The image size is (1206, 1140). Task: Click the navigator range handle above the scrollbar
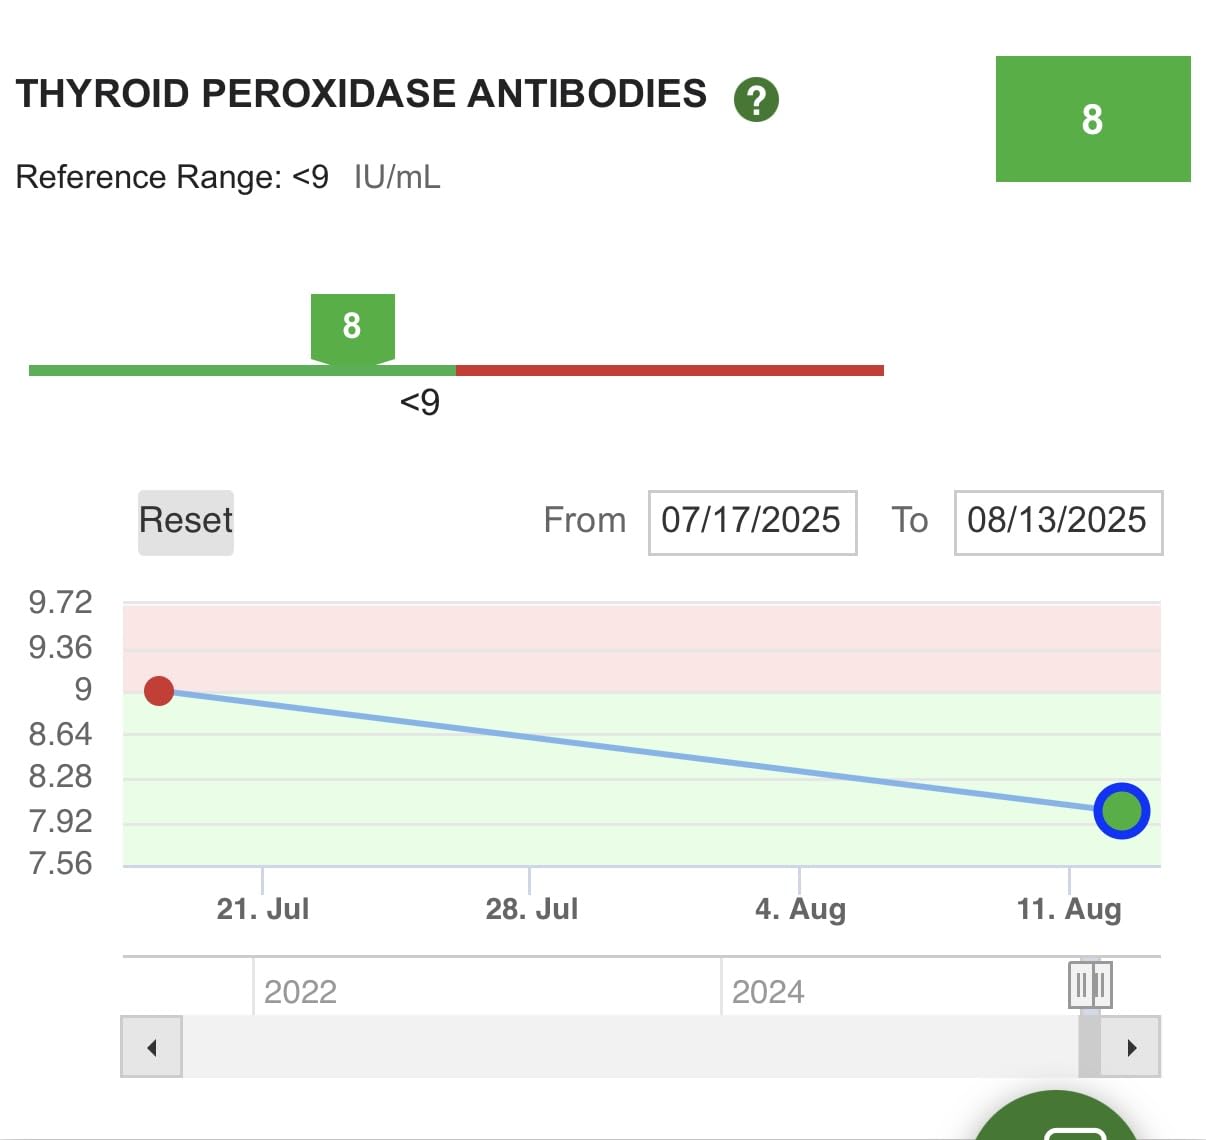1090,986
